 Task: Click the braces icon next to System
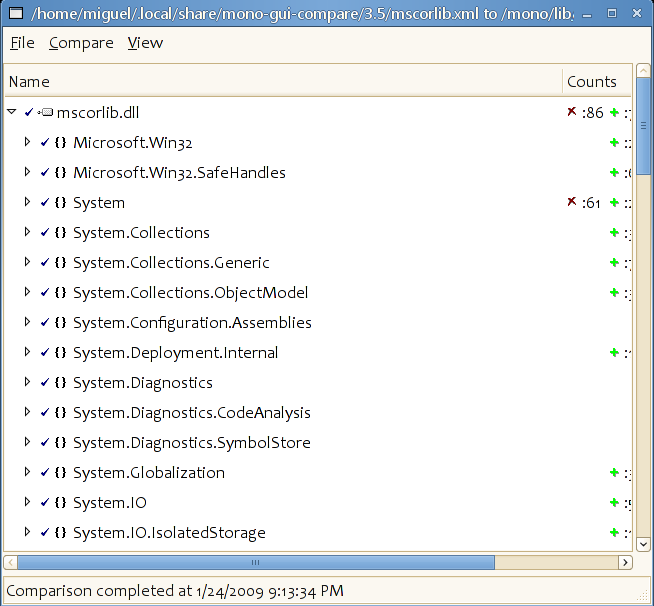click(60, 202)
